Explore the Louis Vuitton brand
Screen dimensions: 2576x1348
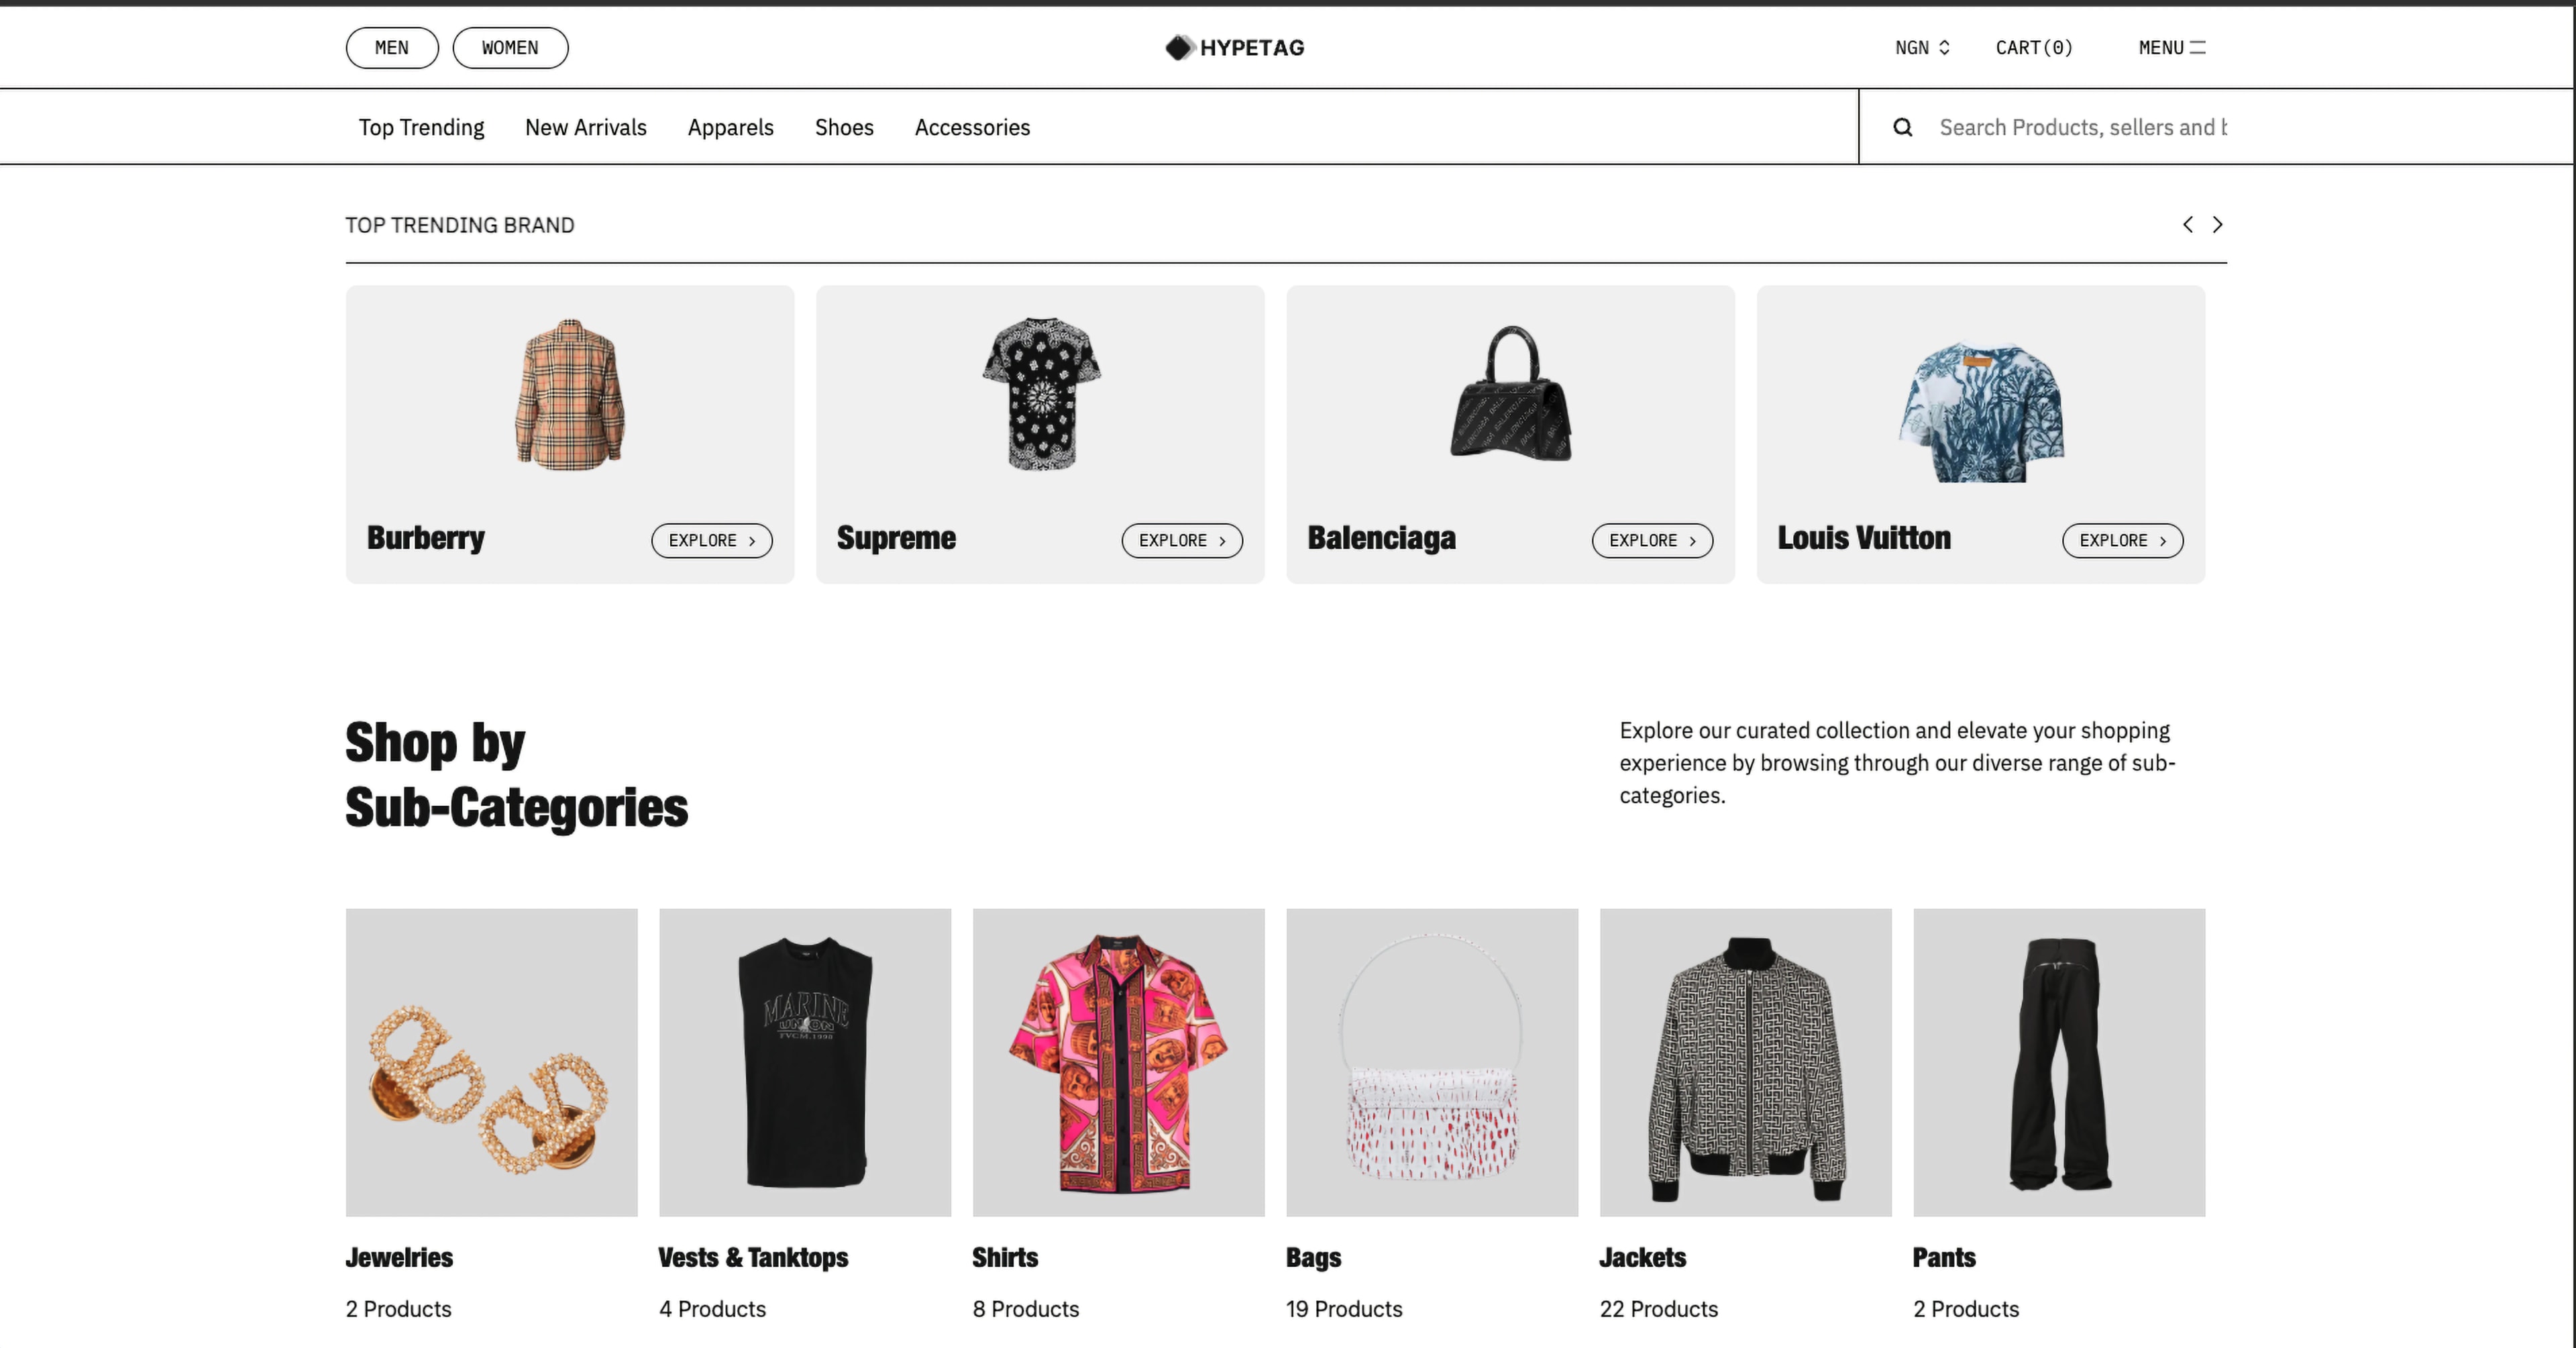[x=2122, y=541]
